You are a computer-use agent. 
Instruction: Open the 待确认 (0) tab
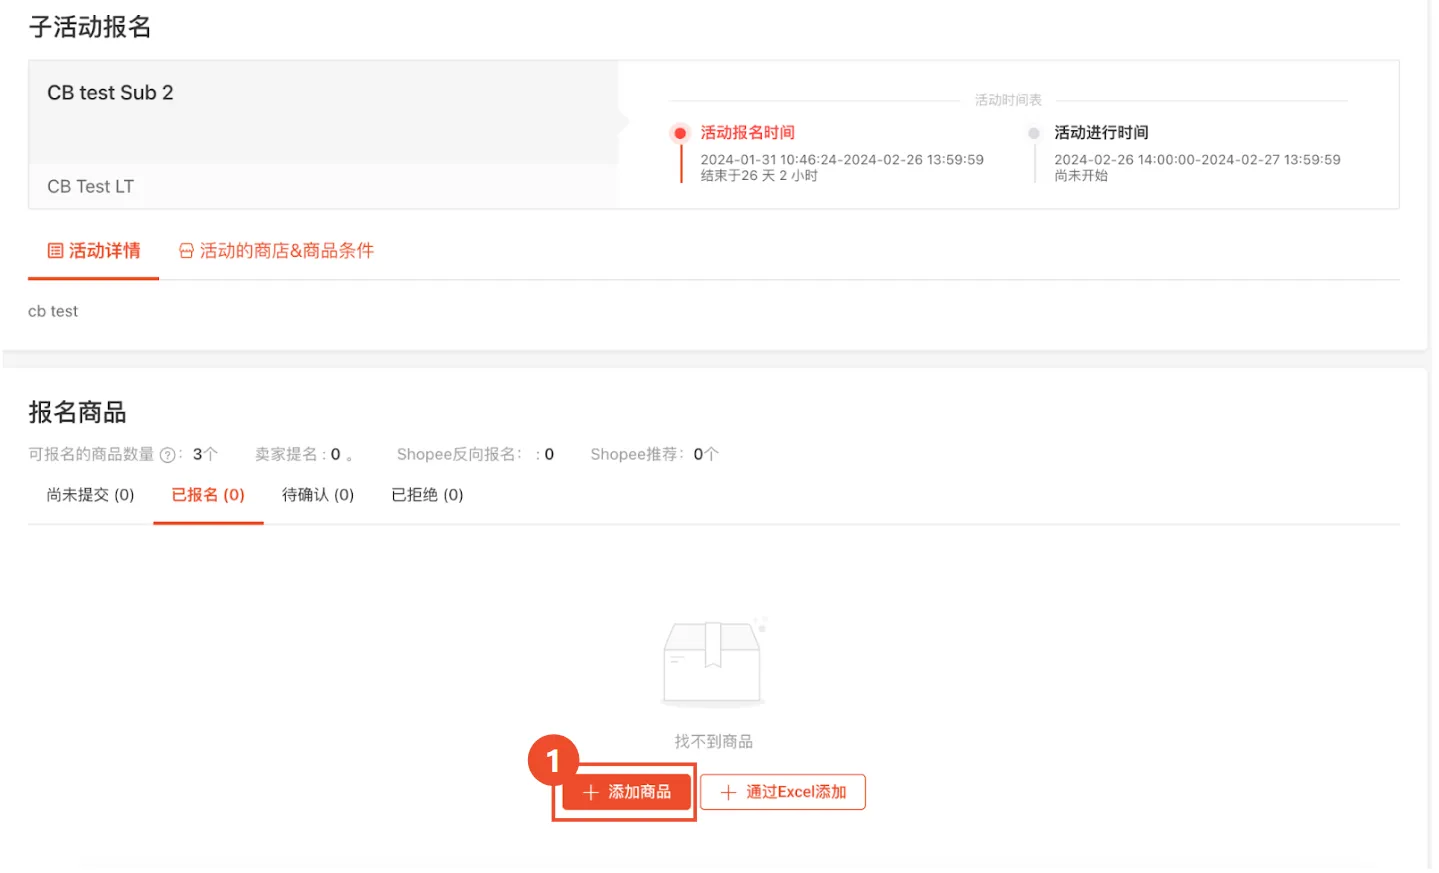click(x=317, y=494)
